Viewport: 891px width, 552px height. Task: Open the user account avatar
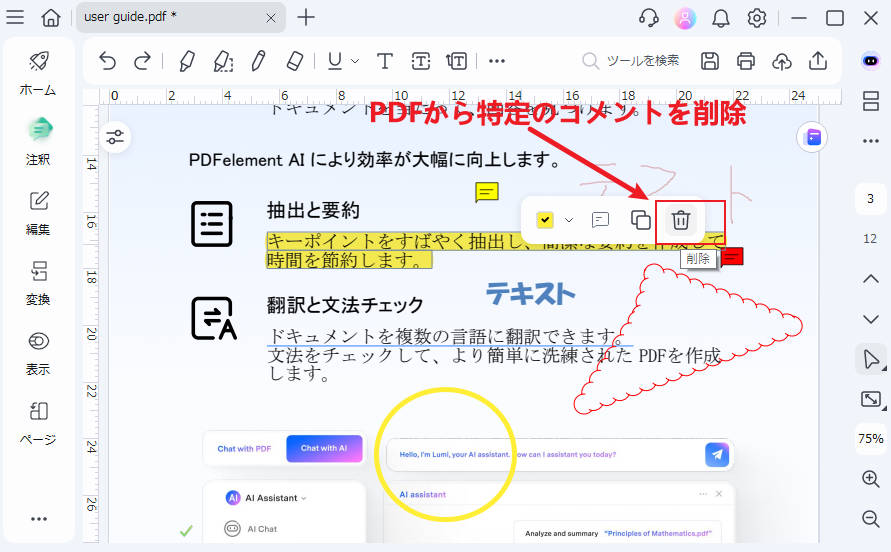(x=685, y=18)
